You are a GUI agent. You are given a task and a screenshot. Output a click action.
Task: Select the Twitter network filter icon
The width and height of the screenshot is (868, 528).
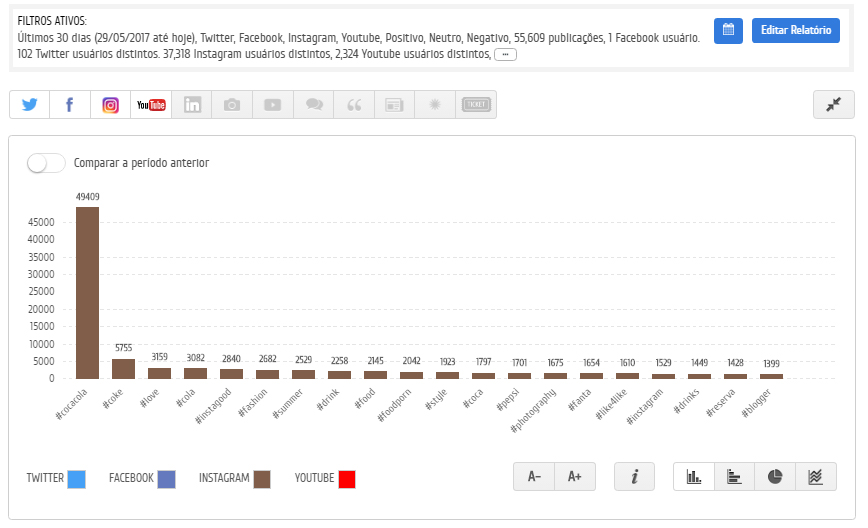[x=29, y=105]
